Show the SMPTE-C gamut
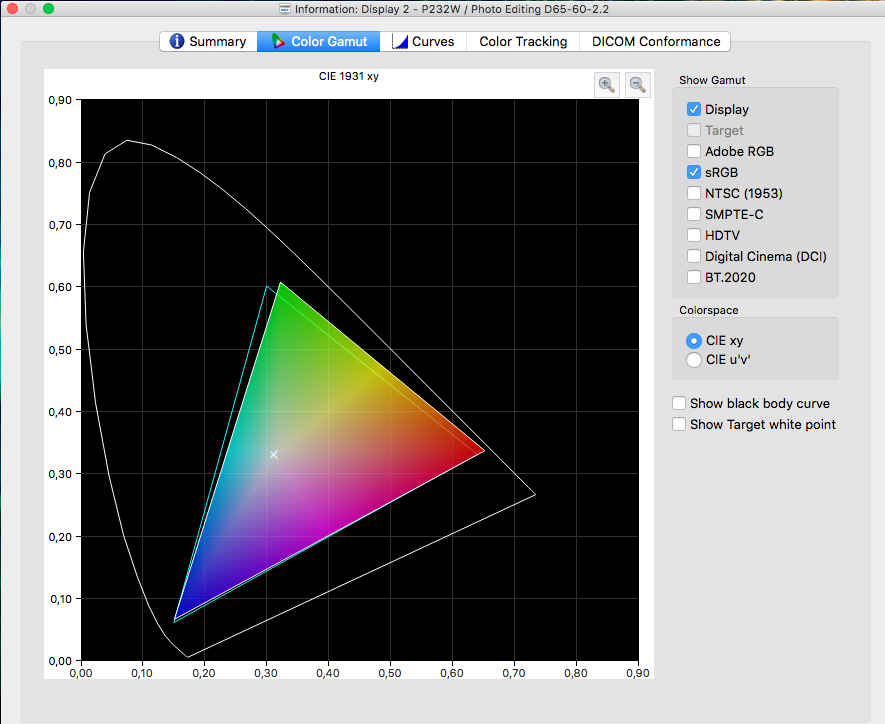This screenshot has width=885, height=724. [x=694, y=214]
